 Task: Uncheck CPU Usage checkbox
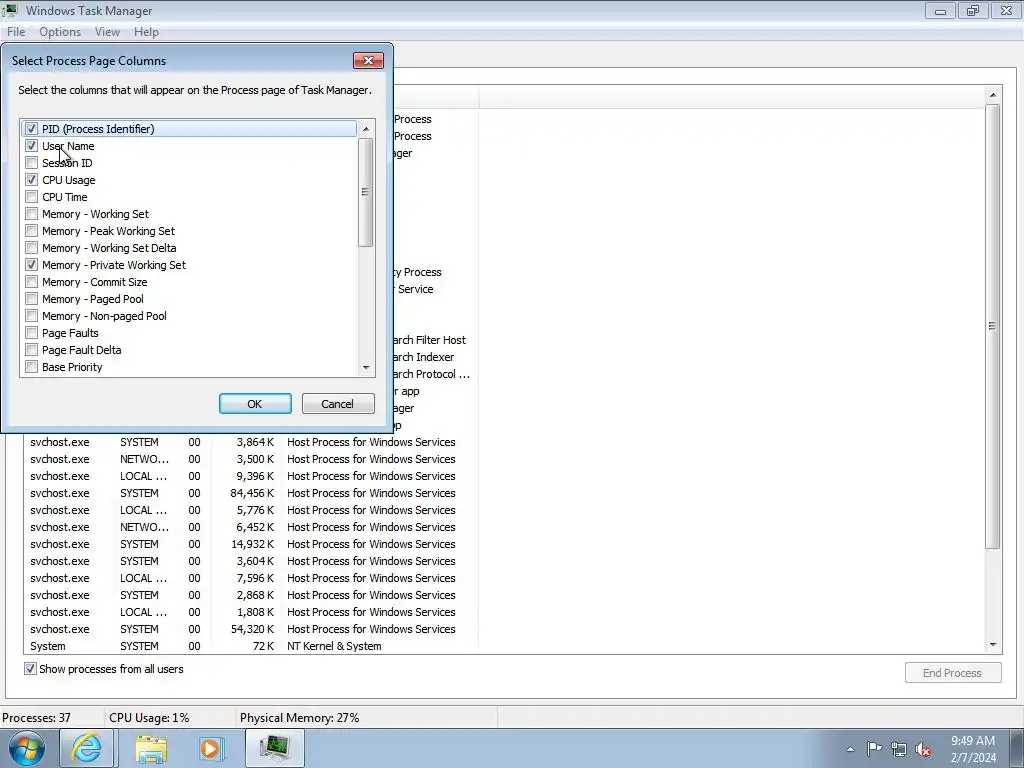pos(31,180)
